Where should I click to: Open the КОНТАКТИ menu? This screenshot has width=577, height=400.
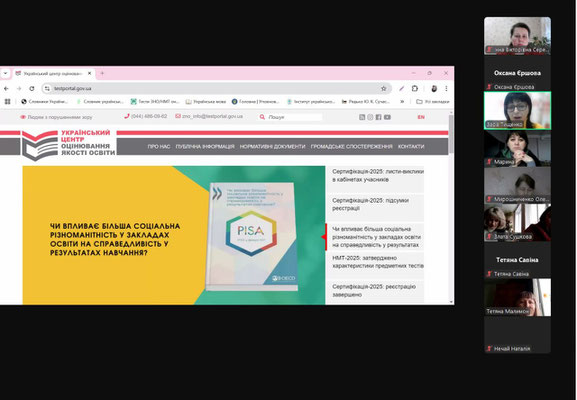tap(411, 146)
